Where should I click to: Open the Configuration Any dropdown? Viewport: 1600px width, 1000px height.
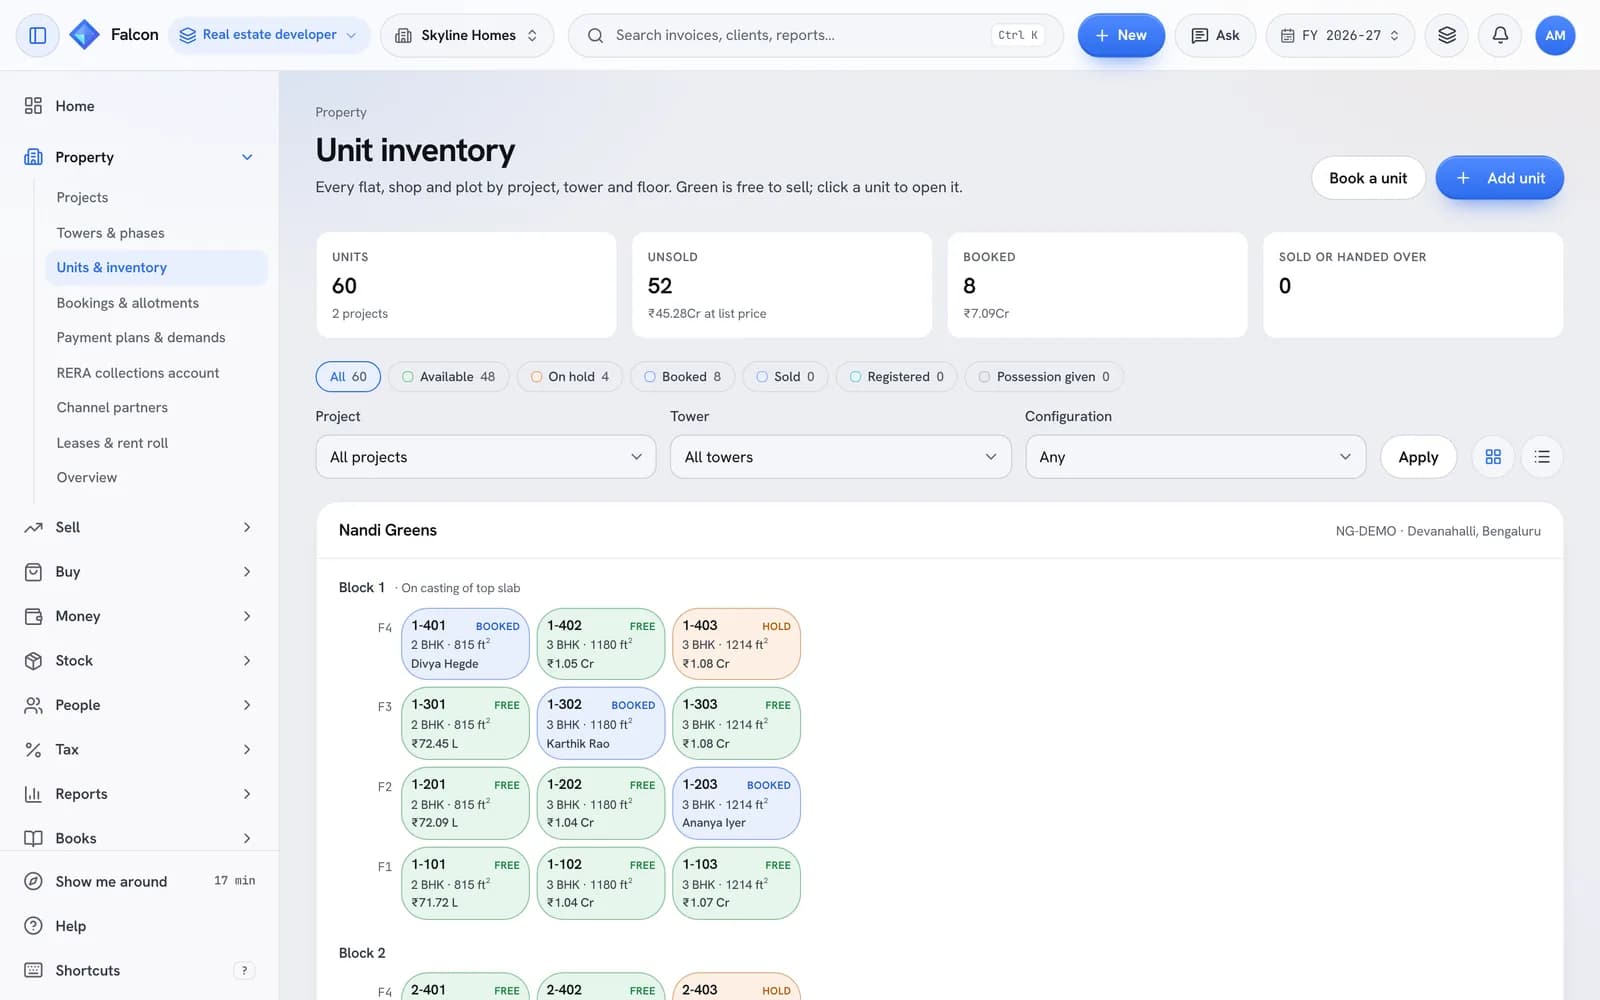1195,457
